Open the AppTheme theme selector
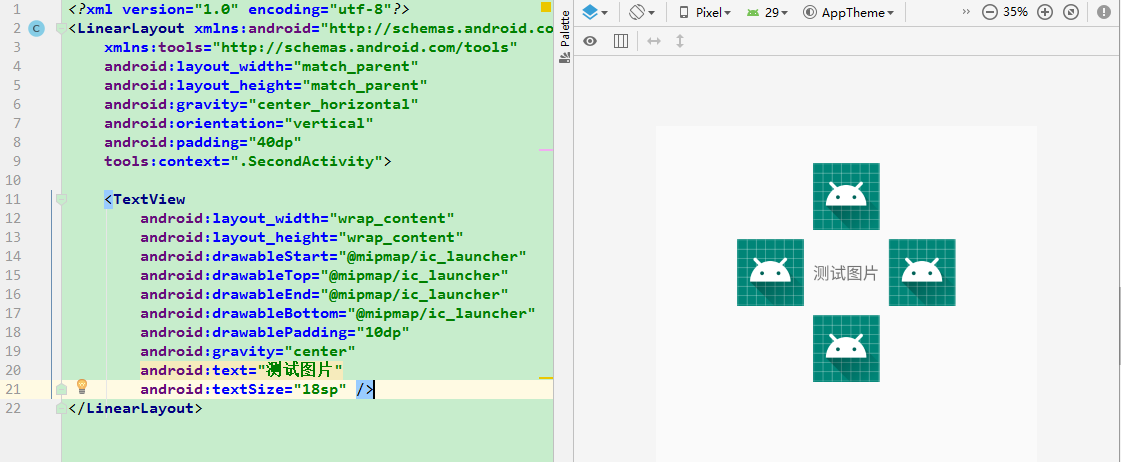The height and width of the screenshot is (462, 1121). coord(849,12)
